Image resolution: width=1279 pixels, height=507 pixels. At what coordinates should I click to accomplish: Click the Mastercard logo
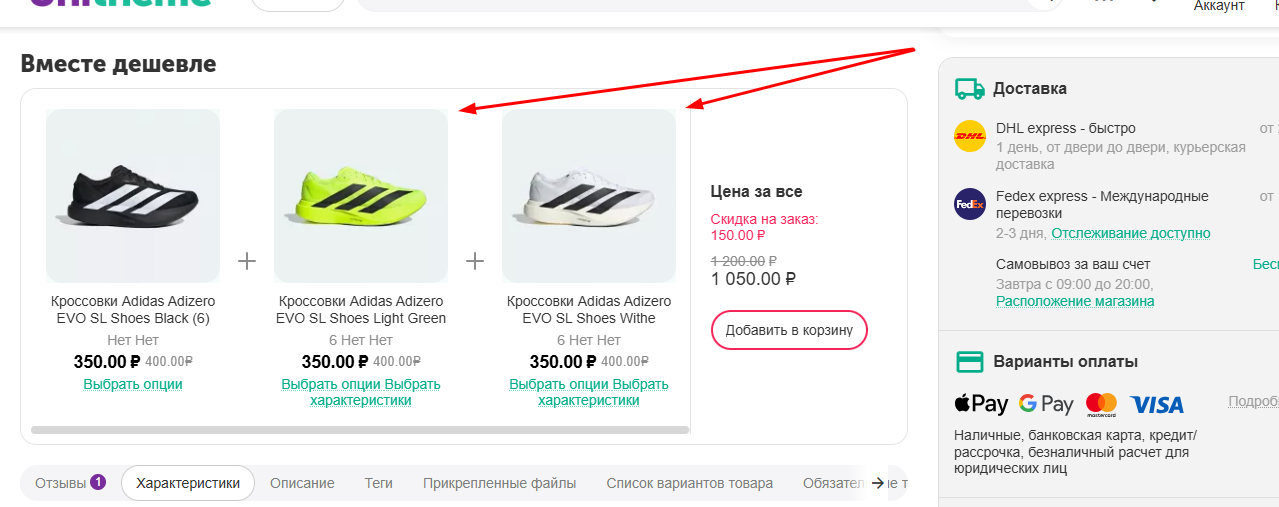click(x=1101, y=404)
